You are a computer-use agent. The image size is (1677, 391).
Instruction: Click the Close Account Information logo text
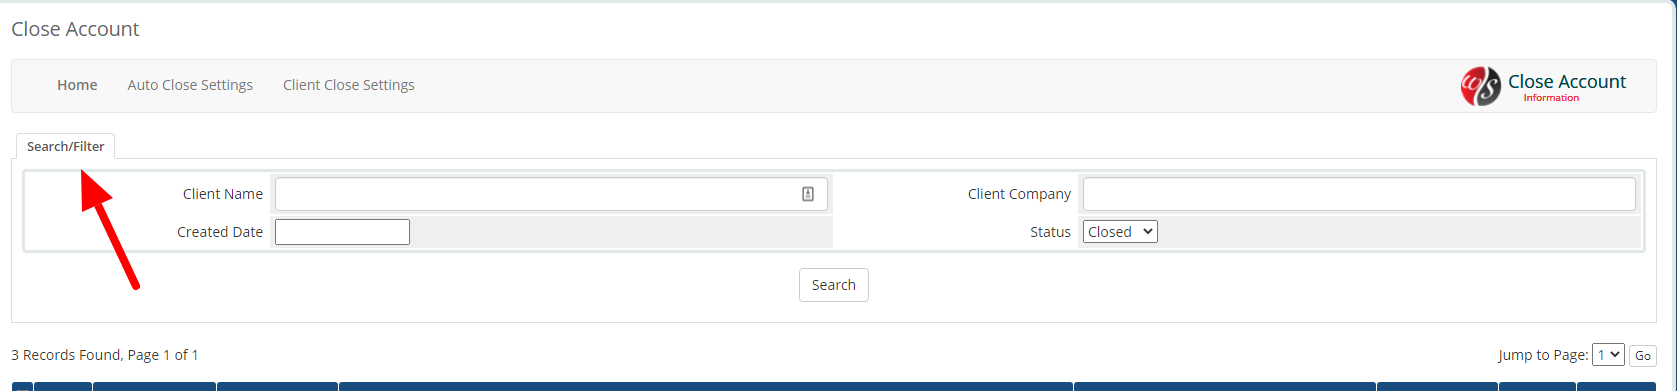(1567, 87)
